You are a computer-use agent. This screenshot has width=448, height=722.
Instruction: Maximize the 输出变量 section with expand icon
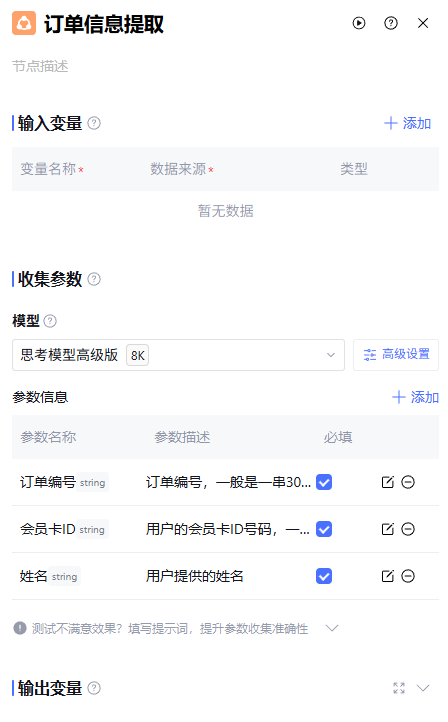(399, 688)
